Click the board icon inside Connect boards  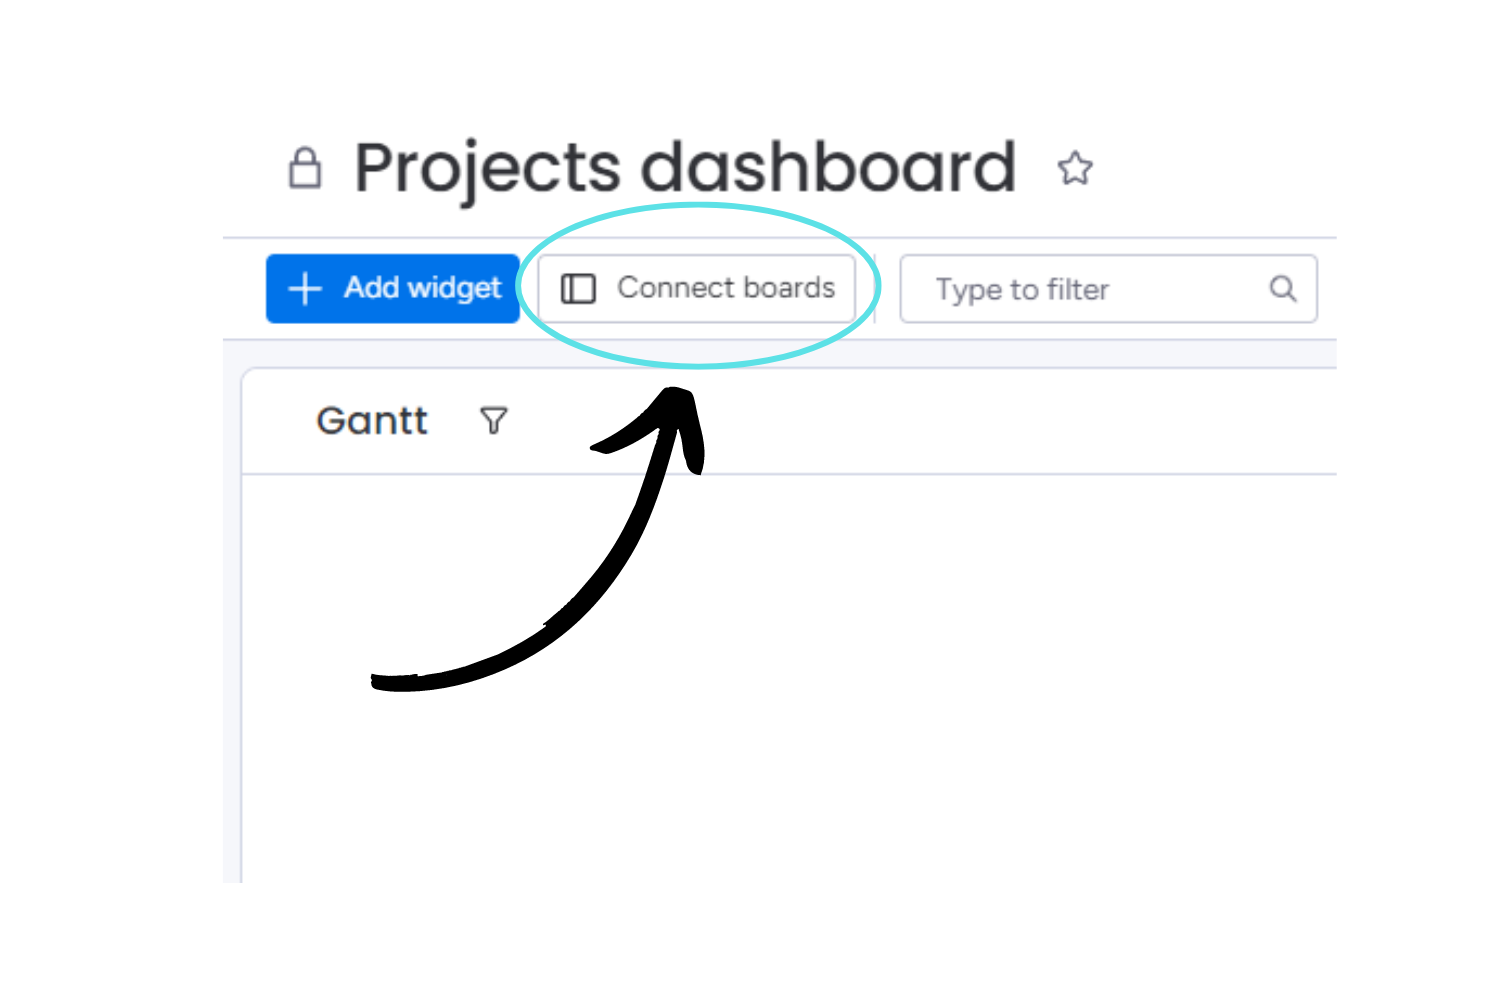[x=578, y=288]
